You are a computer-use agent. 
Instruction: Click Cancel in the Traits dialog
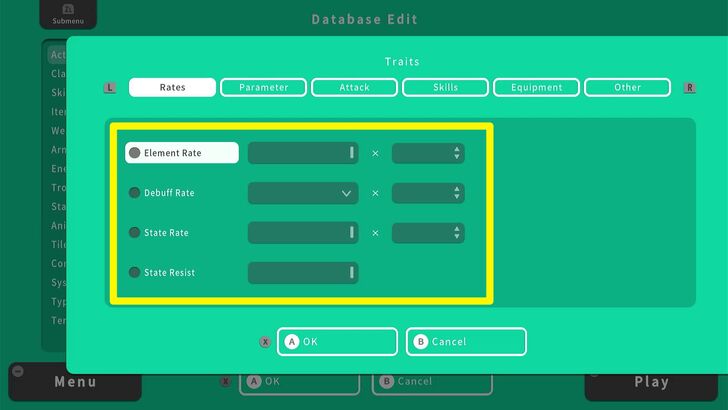pos(466,342)
